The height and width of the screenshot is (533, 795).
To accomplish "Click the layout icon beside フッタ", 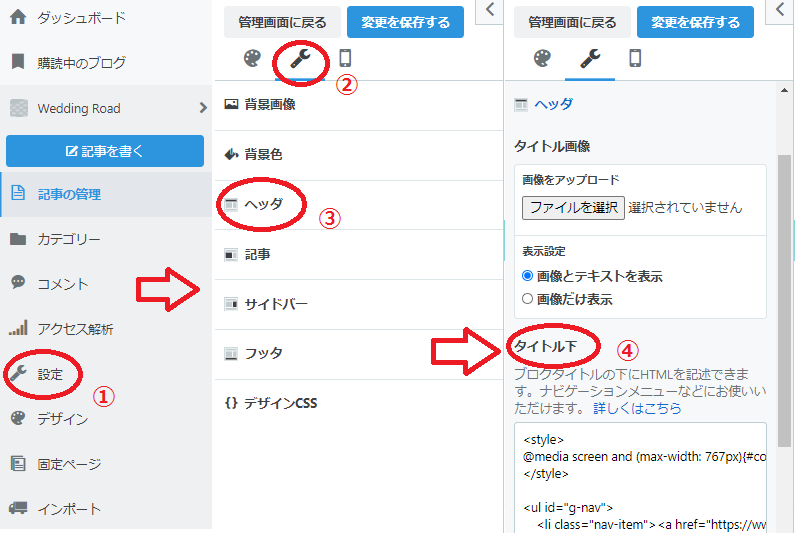I will point(231,353).
